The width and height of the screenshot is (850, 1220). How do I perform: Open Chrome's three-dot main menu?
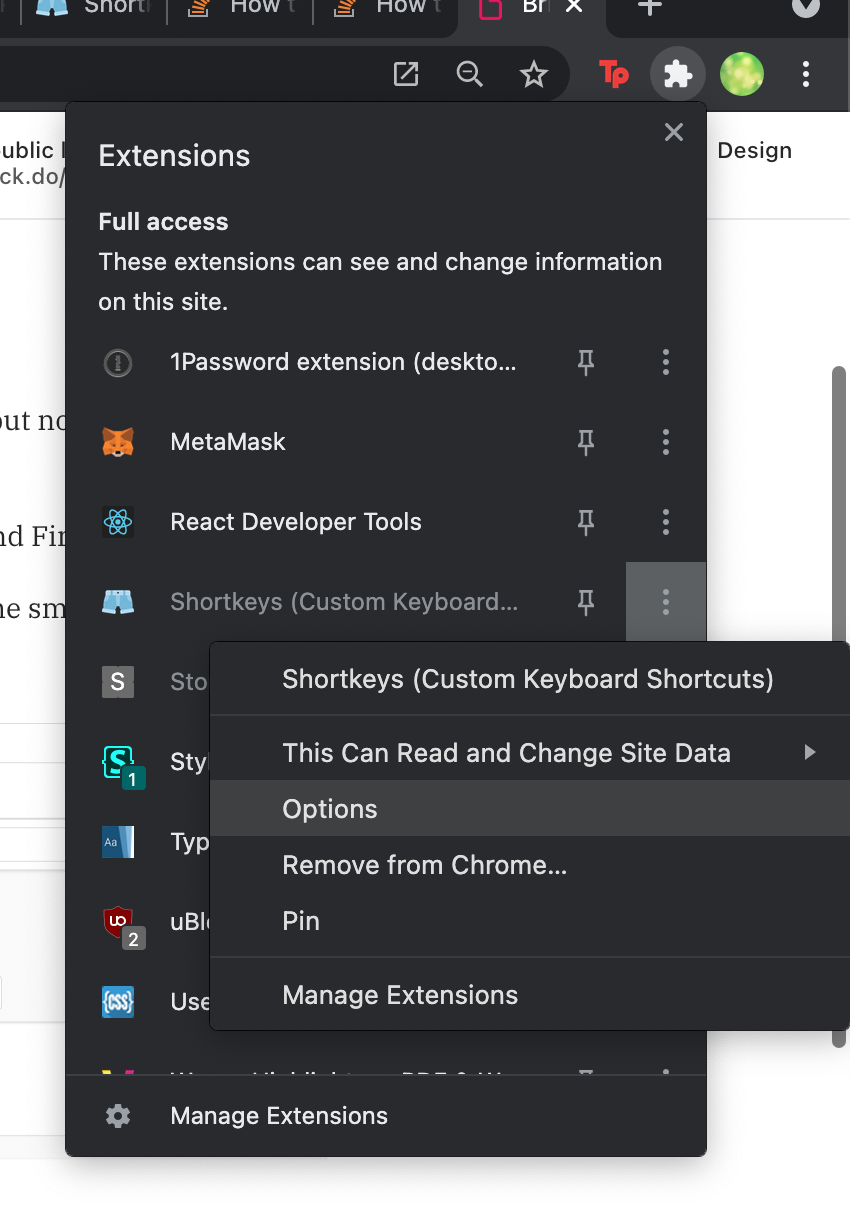pyautogui.click(x=806, y=74)
